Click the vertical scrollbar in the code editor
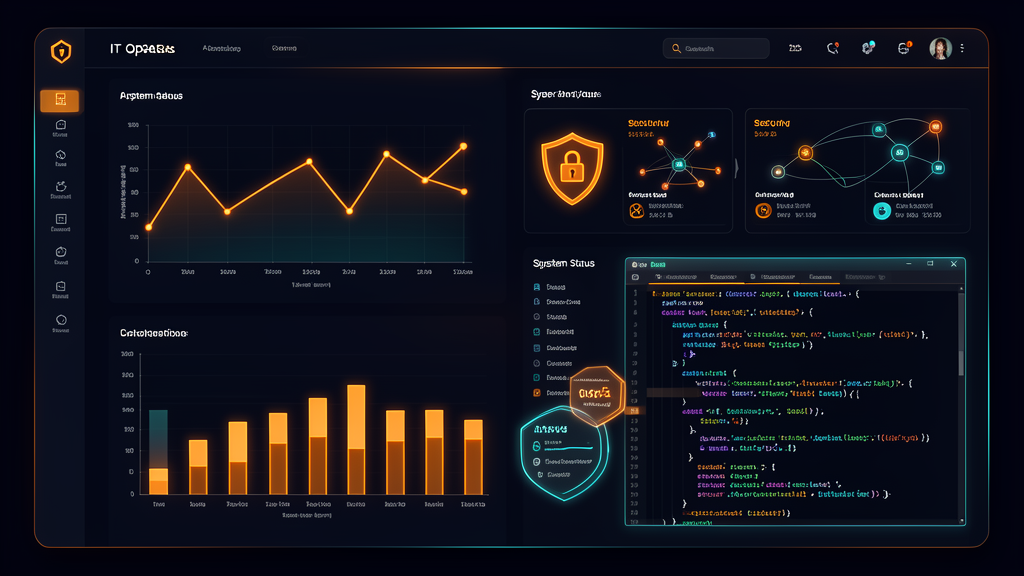The image size is (1024, 576). [x=961, y=362]
